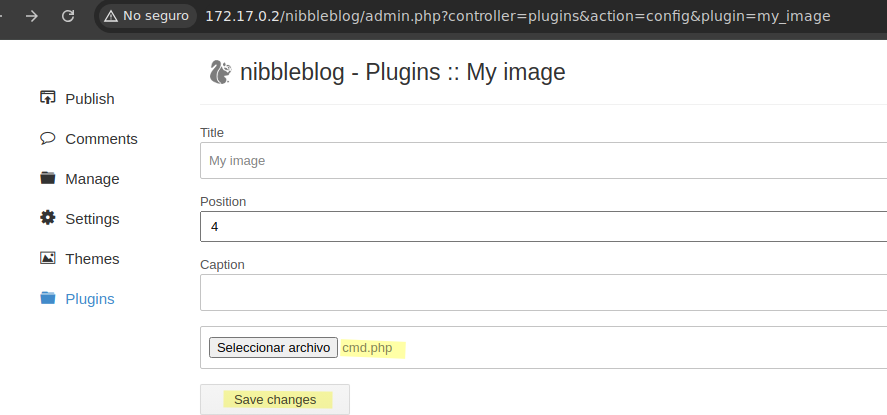
Task: Click the 'No seguro' security warning chip
Action: point(145,17)
